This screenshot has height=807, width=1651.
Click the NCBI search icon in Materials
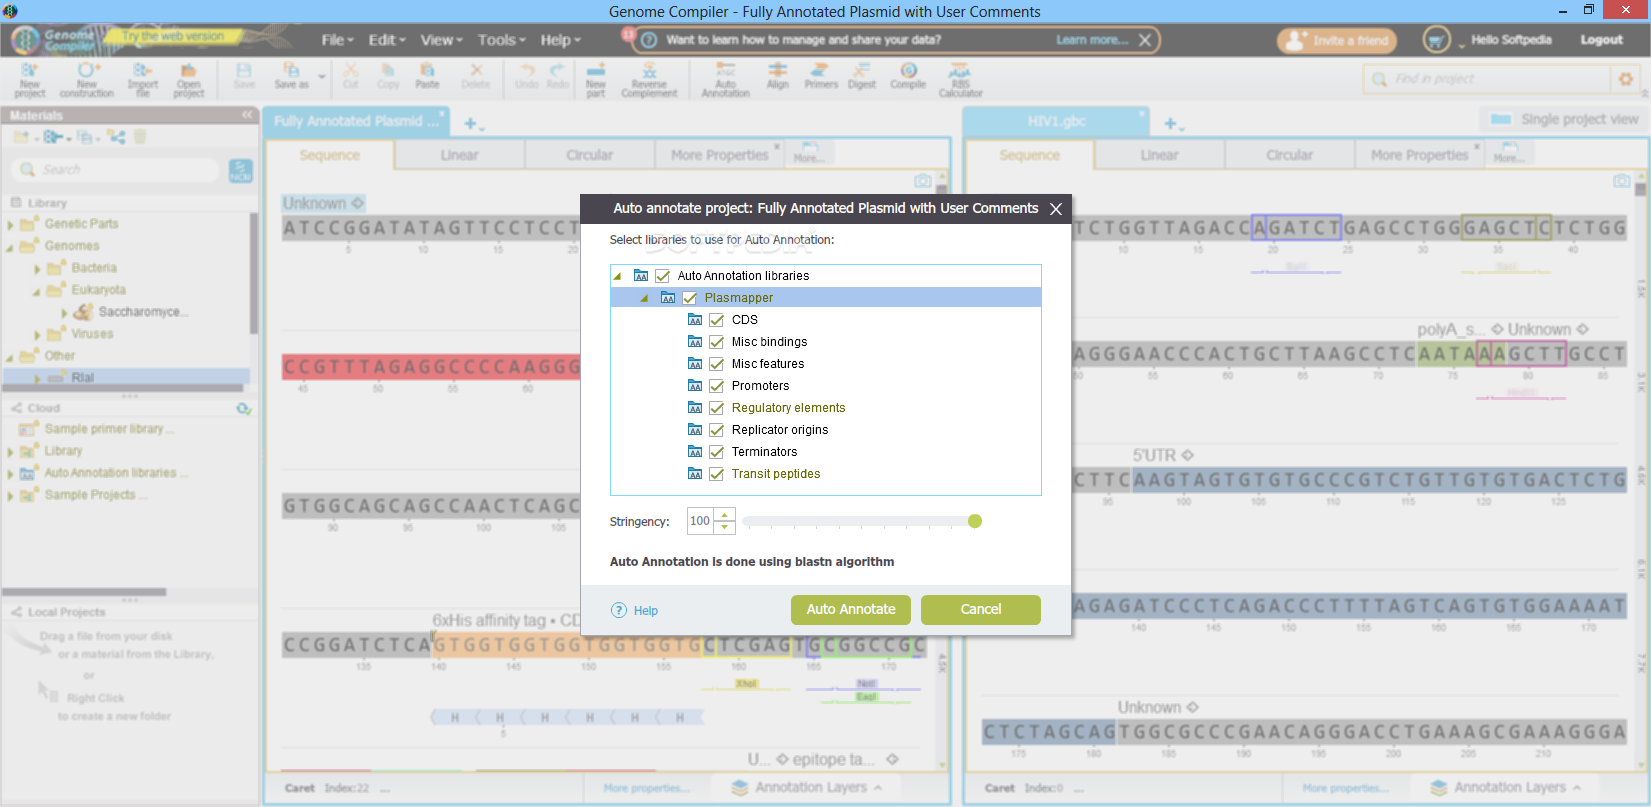click(x=241, y=171)
